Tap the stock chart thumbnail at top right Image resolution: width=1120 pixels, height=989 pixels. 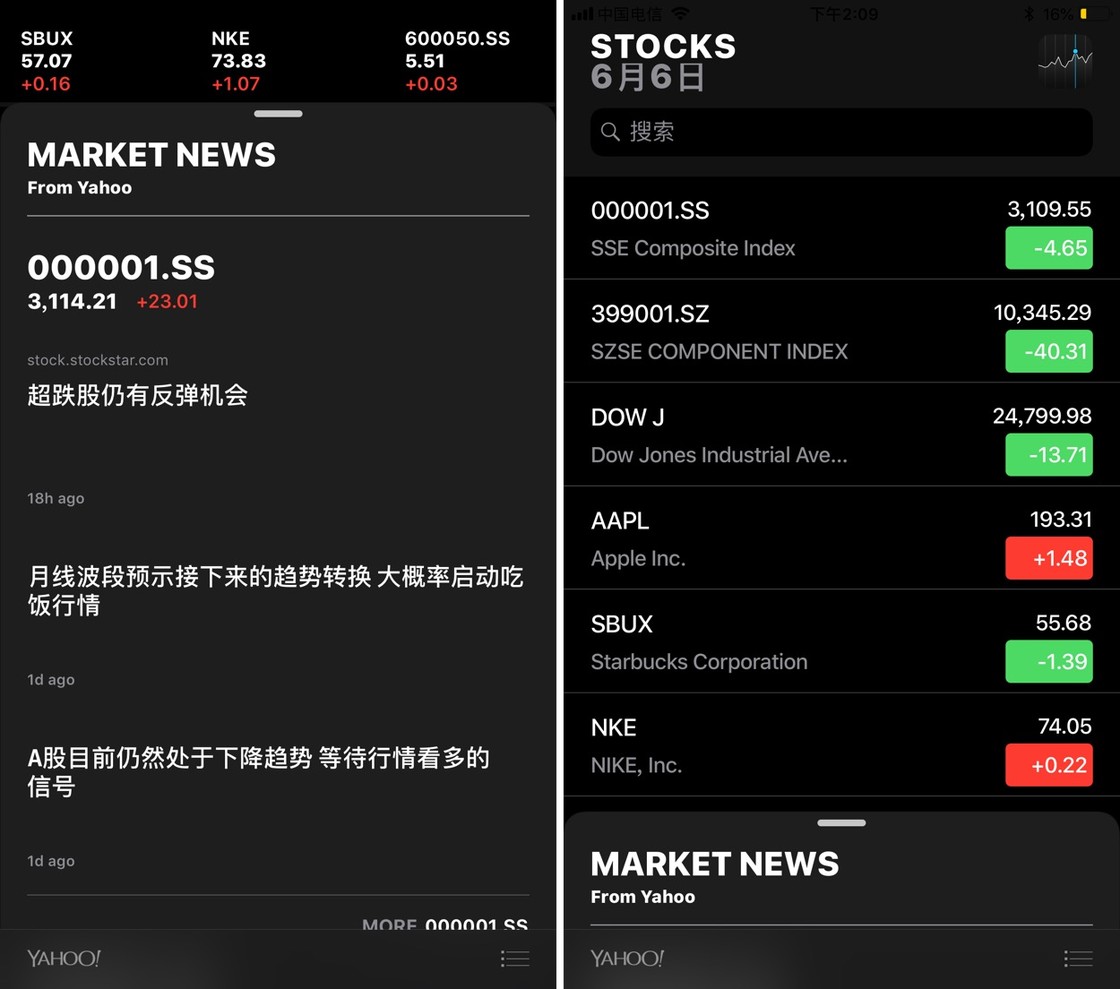tap(1065, 61)
